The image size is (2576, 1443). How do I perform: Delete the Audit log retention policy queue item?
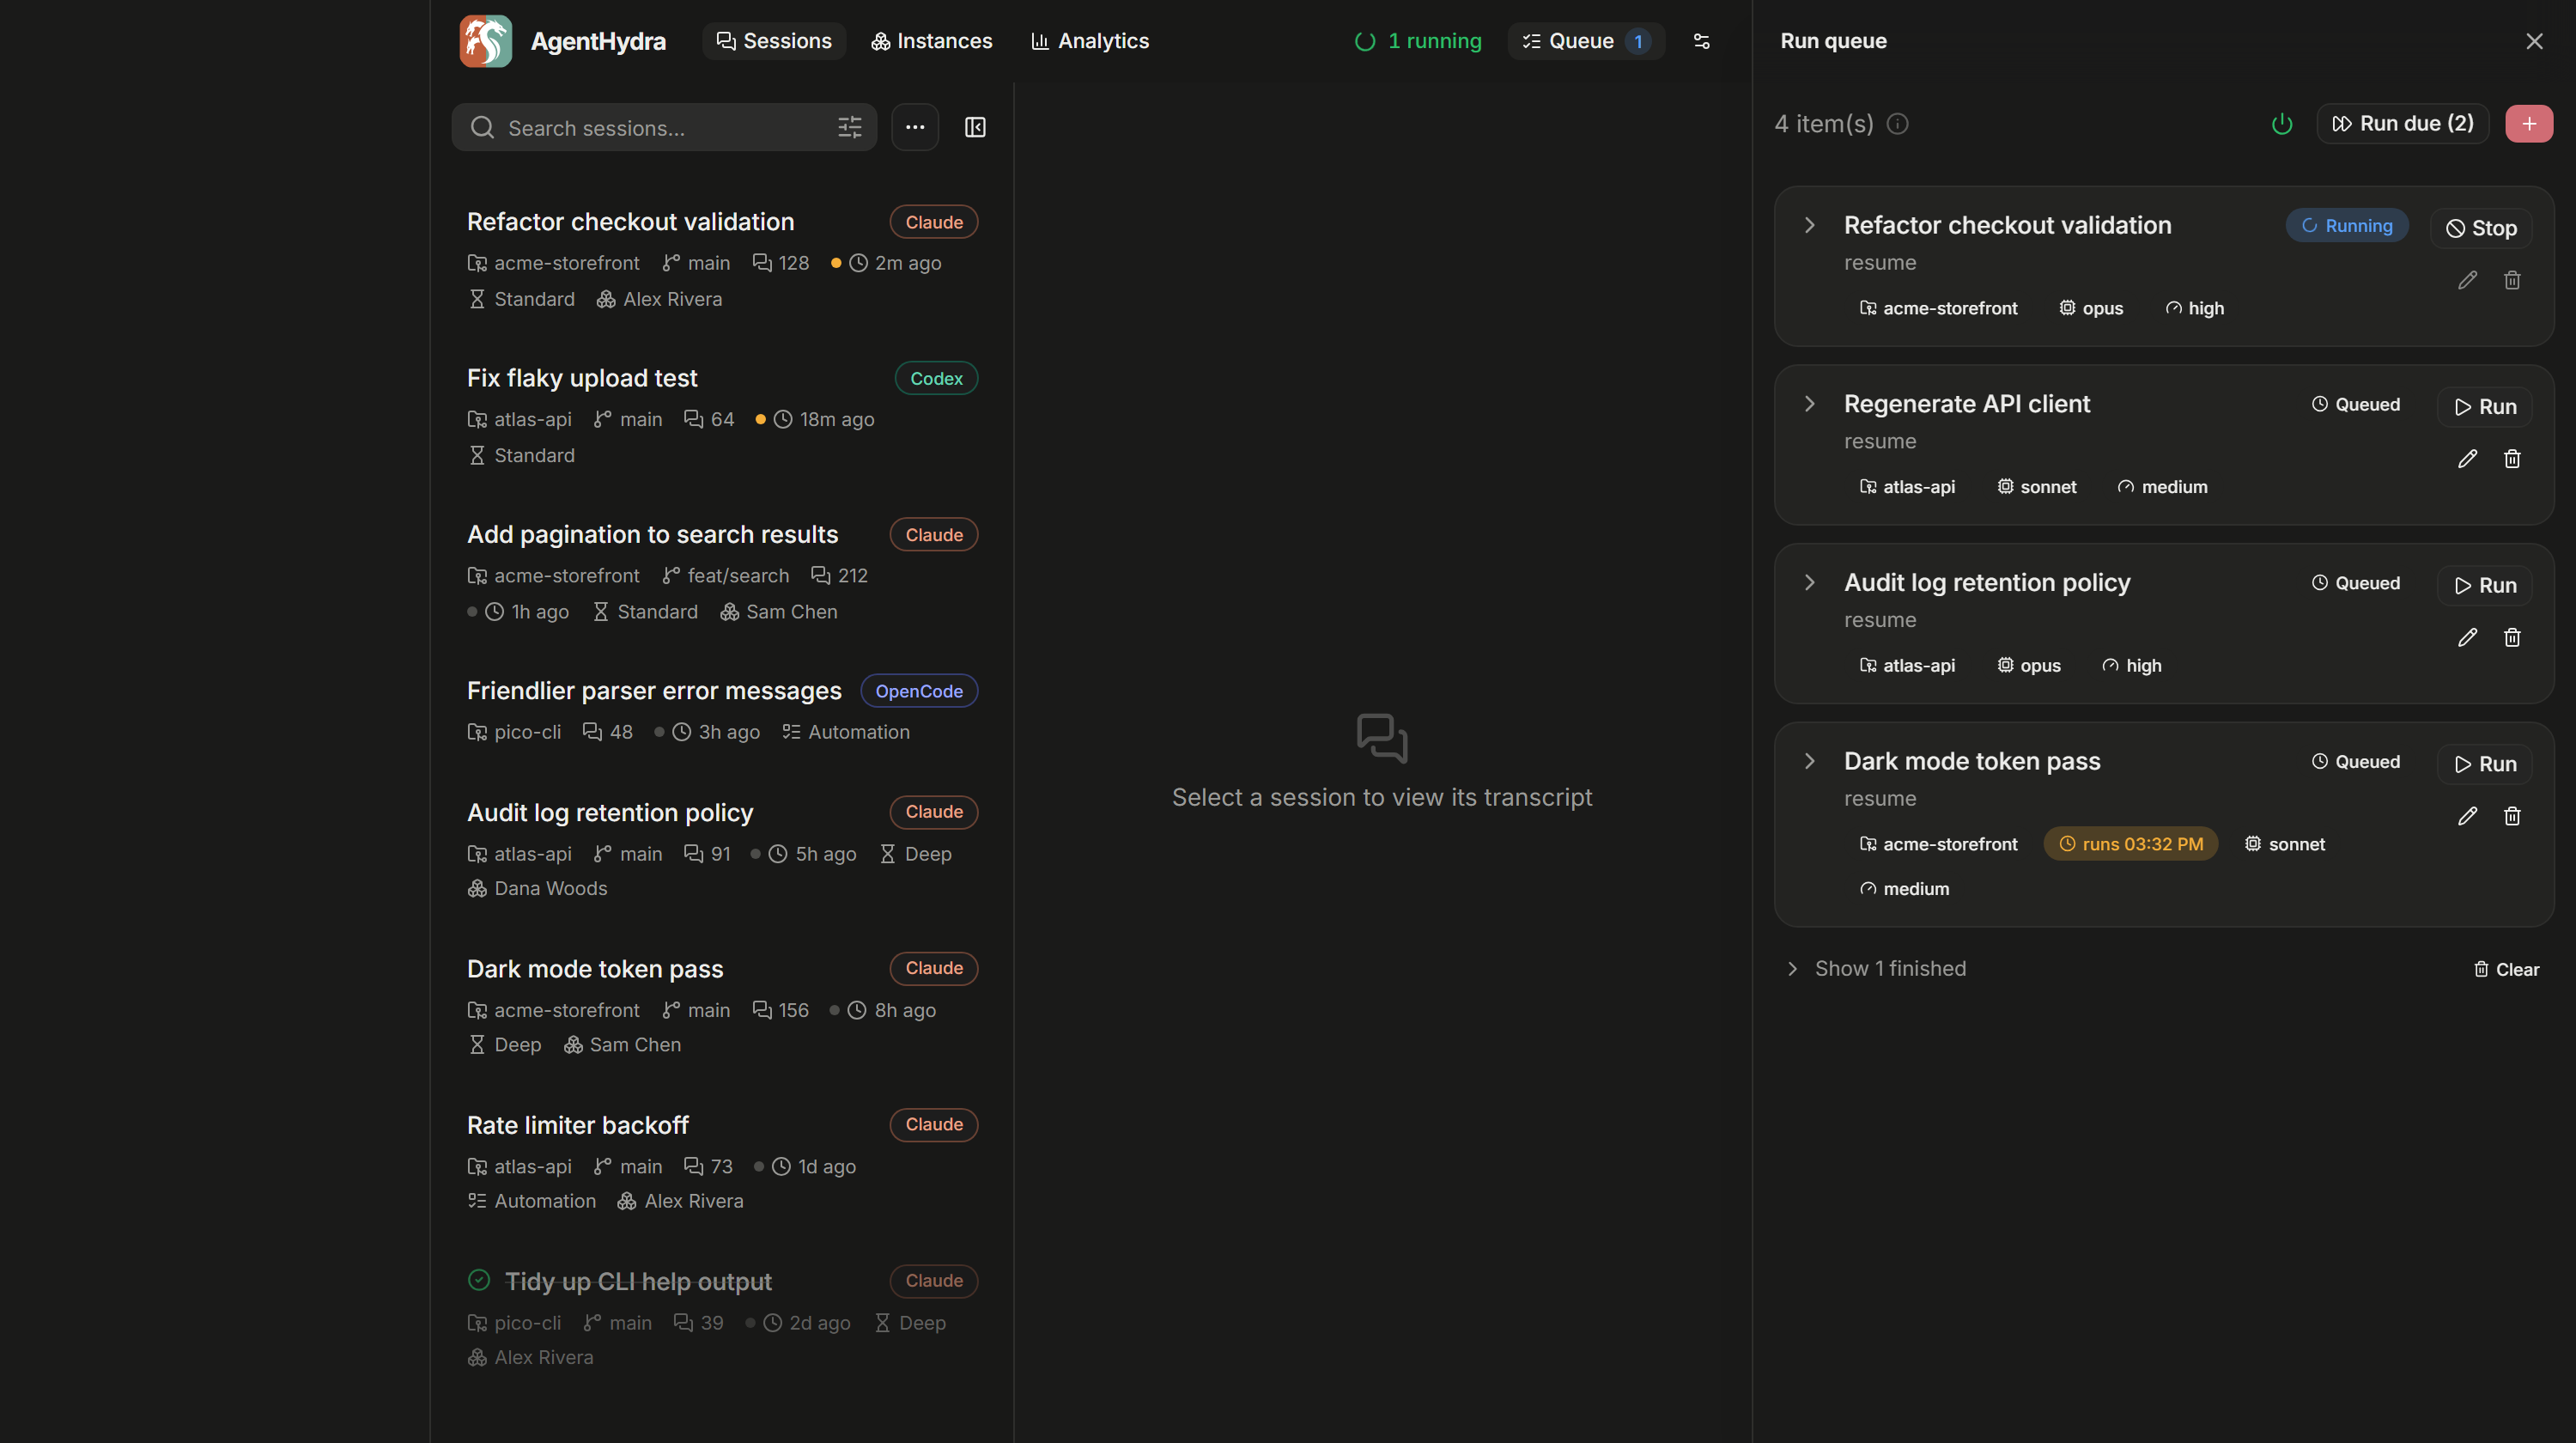click(x=2511, y=638)
